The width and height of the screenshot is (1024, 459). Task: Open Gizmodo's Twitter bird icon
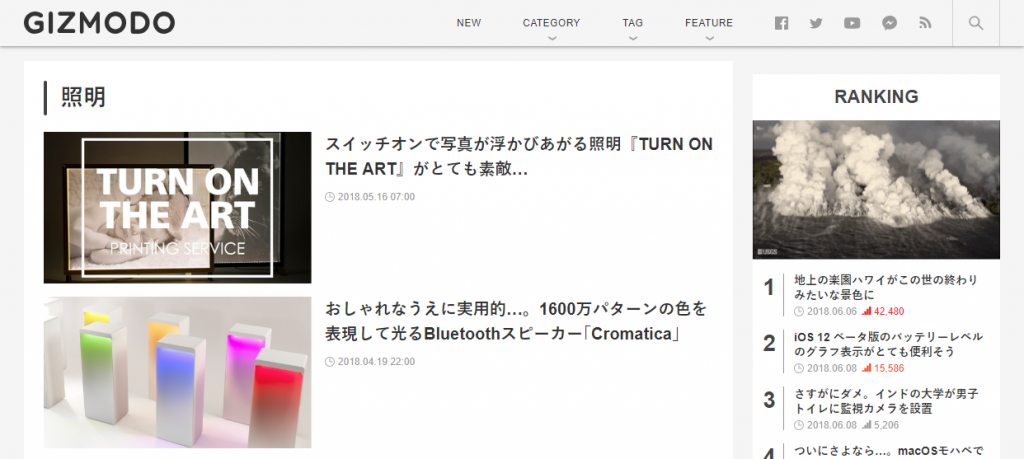[816, 24]
